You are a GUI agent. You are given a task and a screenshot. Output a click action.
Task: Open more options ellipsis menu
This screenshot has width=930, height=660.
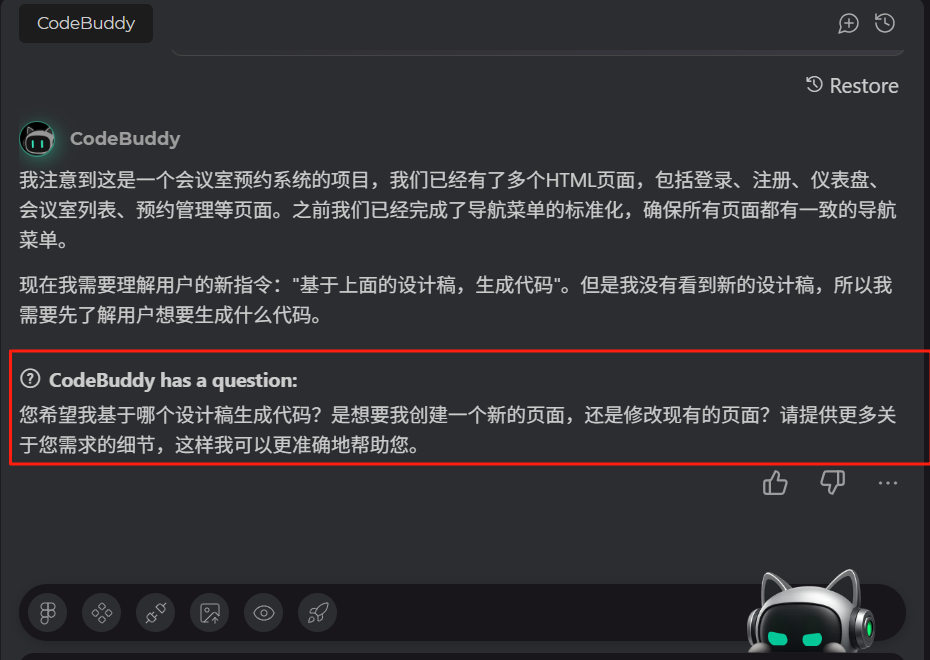[887, 483]
